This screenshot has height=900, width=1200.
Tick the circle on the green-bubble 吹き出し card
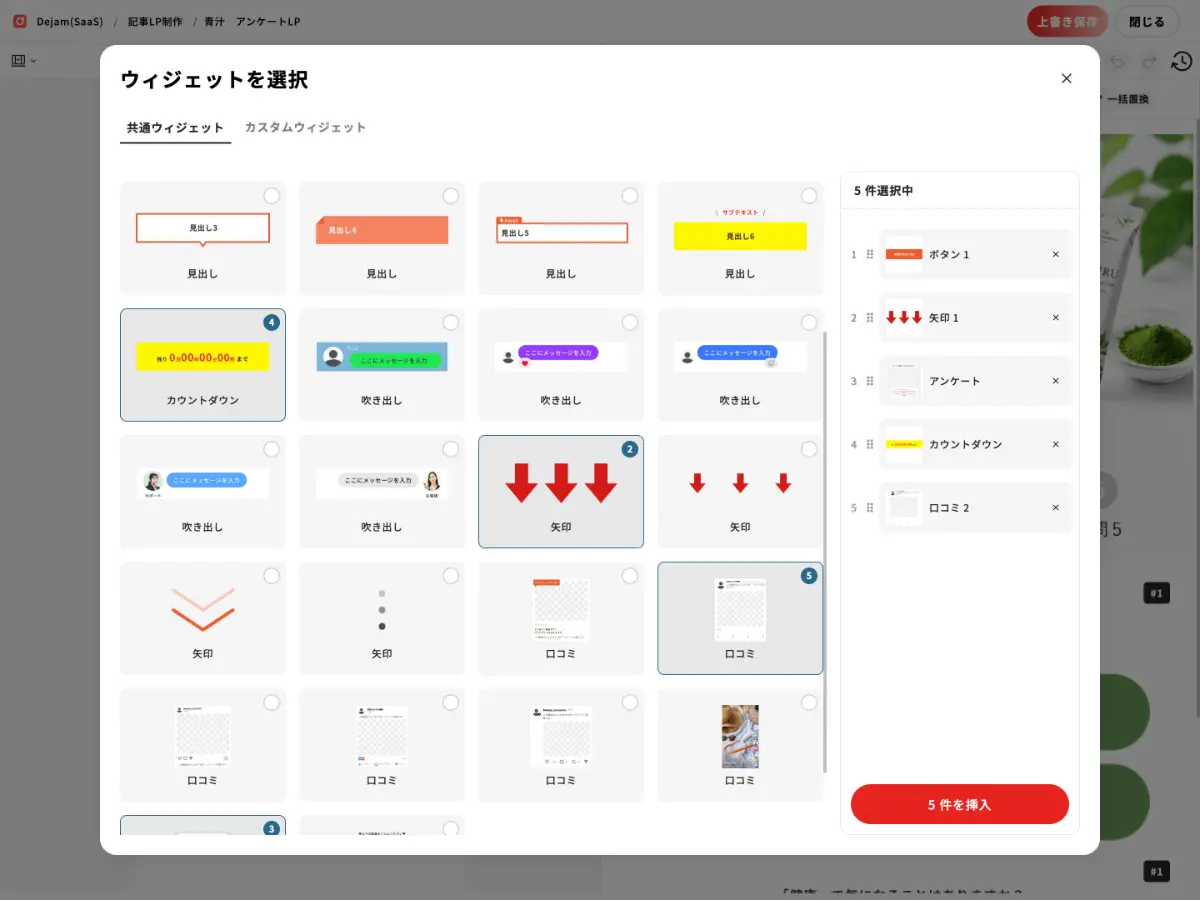tap(450, 322)
